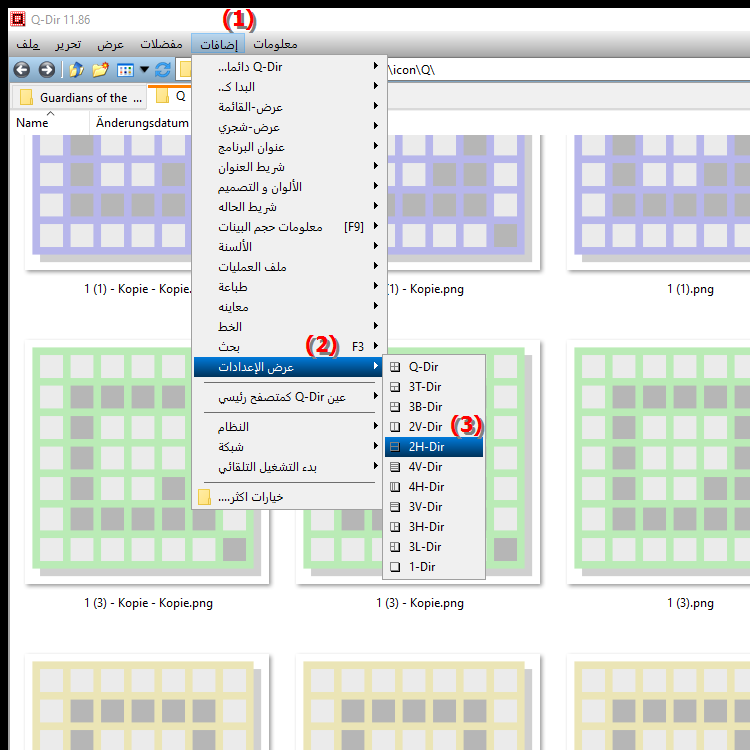Open the عرض menu
The image size is (750, 750).
(x=110, y=44)
